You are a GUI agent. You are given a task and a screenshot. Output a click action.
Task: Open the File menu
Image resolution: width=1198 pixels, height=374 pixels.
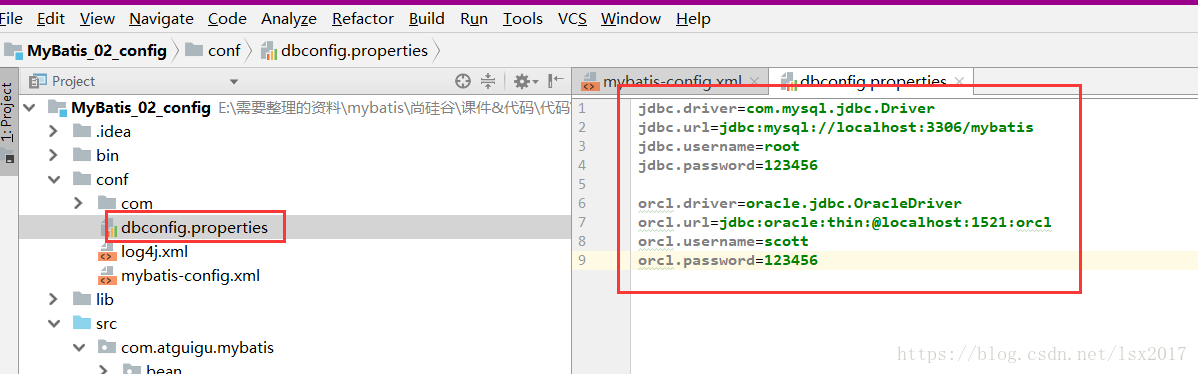(11, 19)
